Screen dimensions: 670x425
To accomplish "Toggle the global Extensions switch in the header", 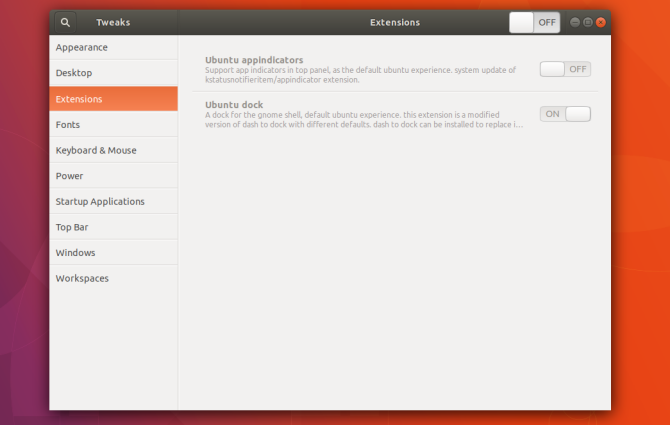I will pyautogui.click(x=535, y=22).
